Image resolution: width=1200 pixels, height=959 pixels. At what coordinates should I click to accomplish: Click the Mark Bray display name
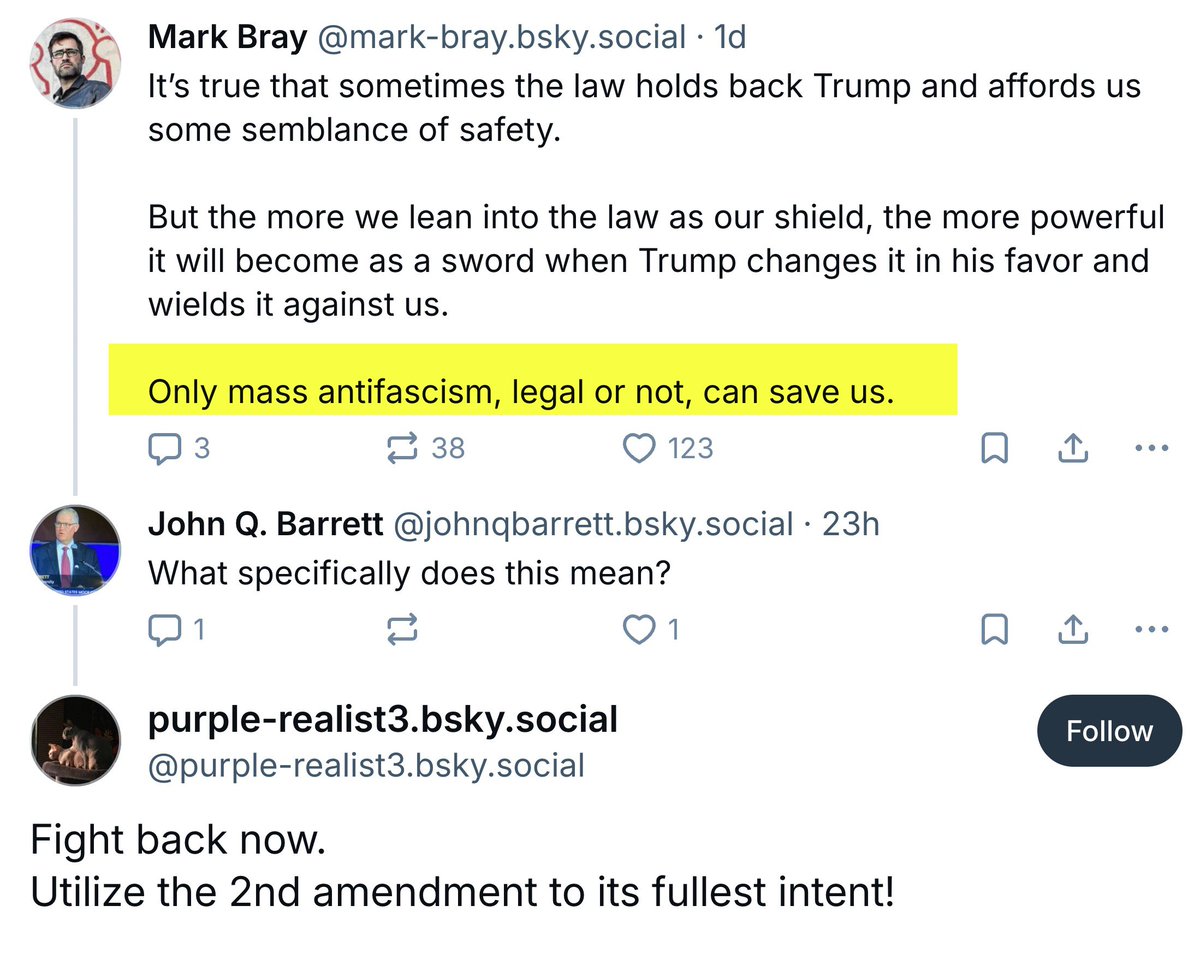(226, 38)
